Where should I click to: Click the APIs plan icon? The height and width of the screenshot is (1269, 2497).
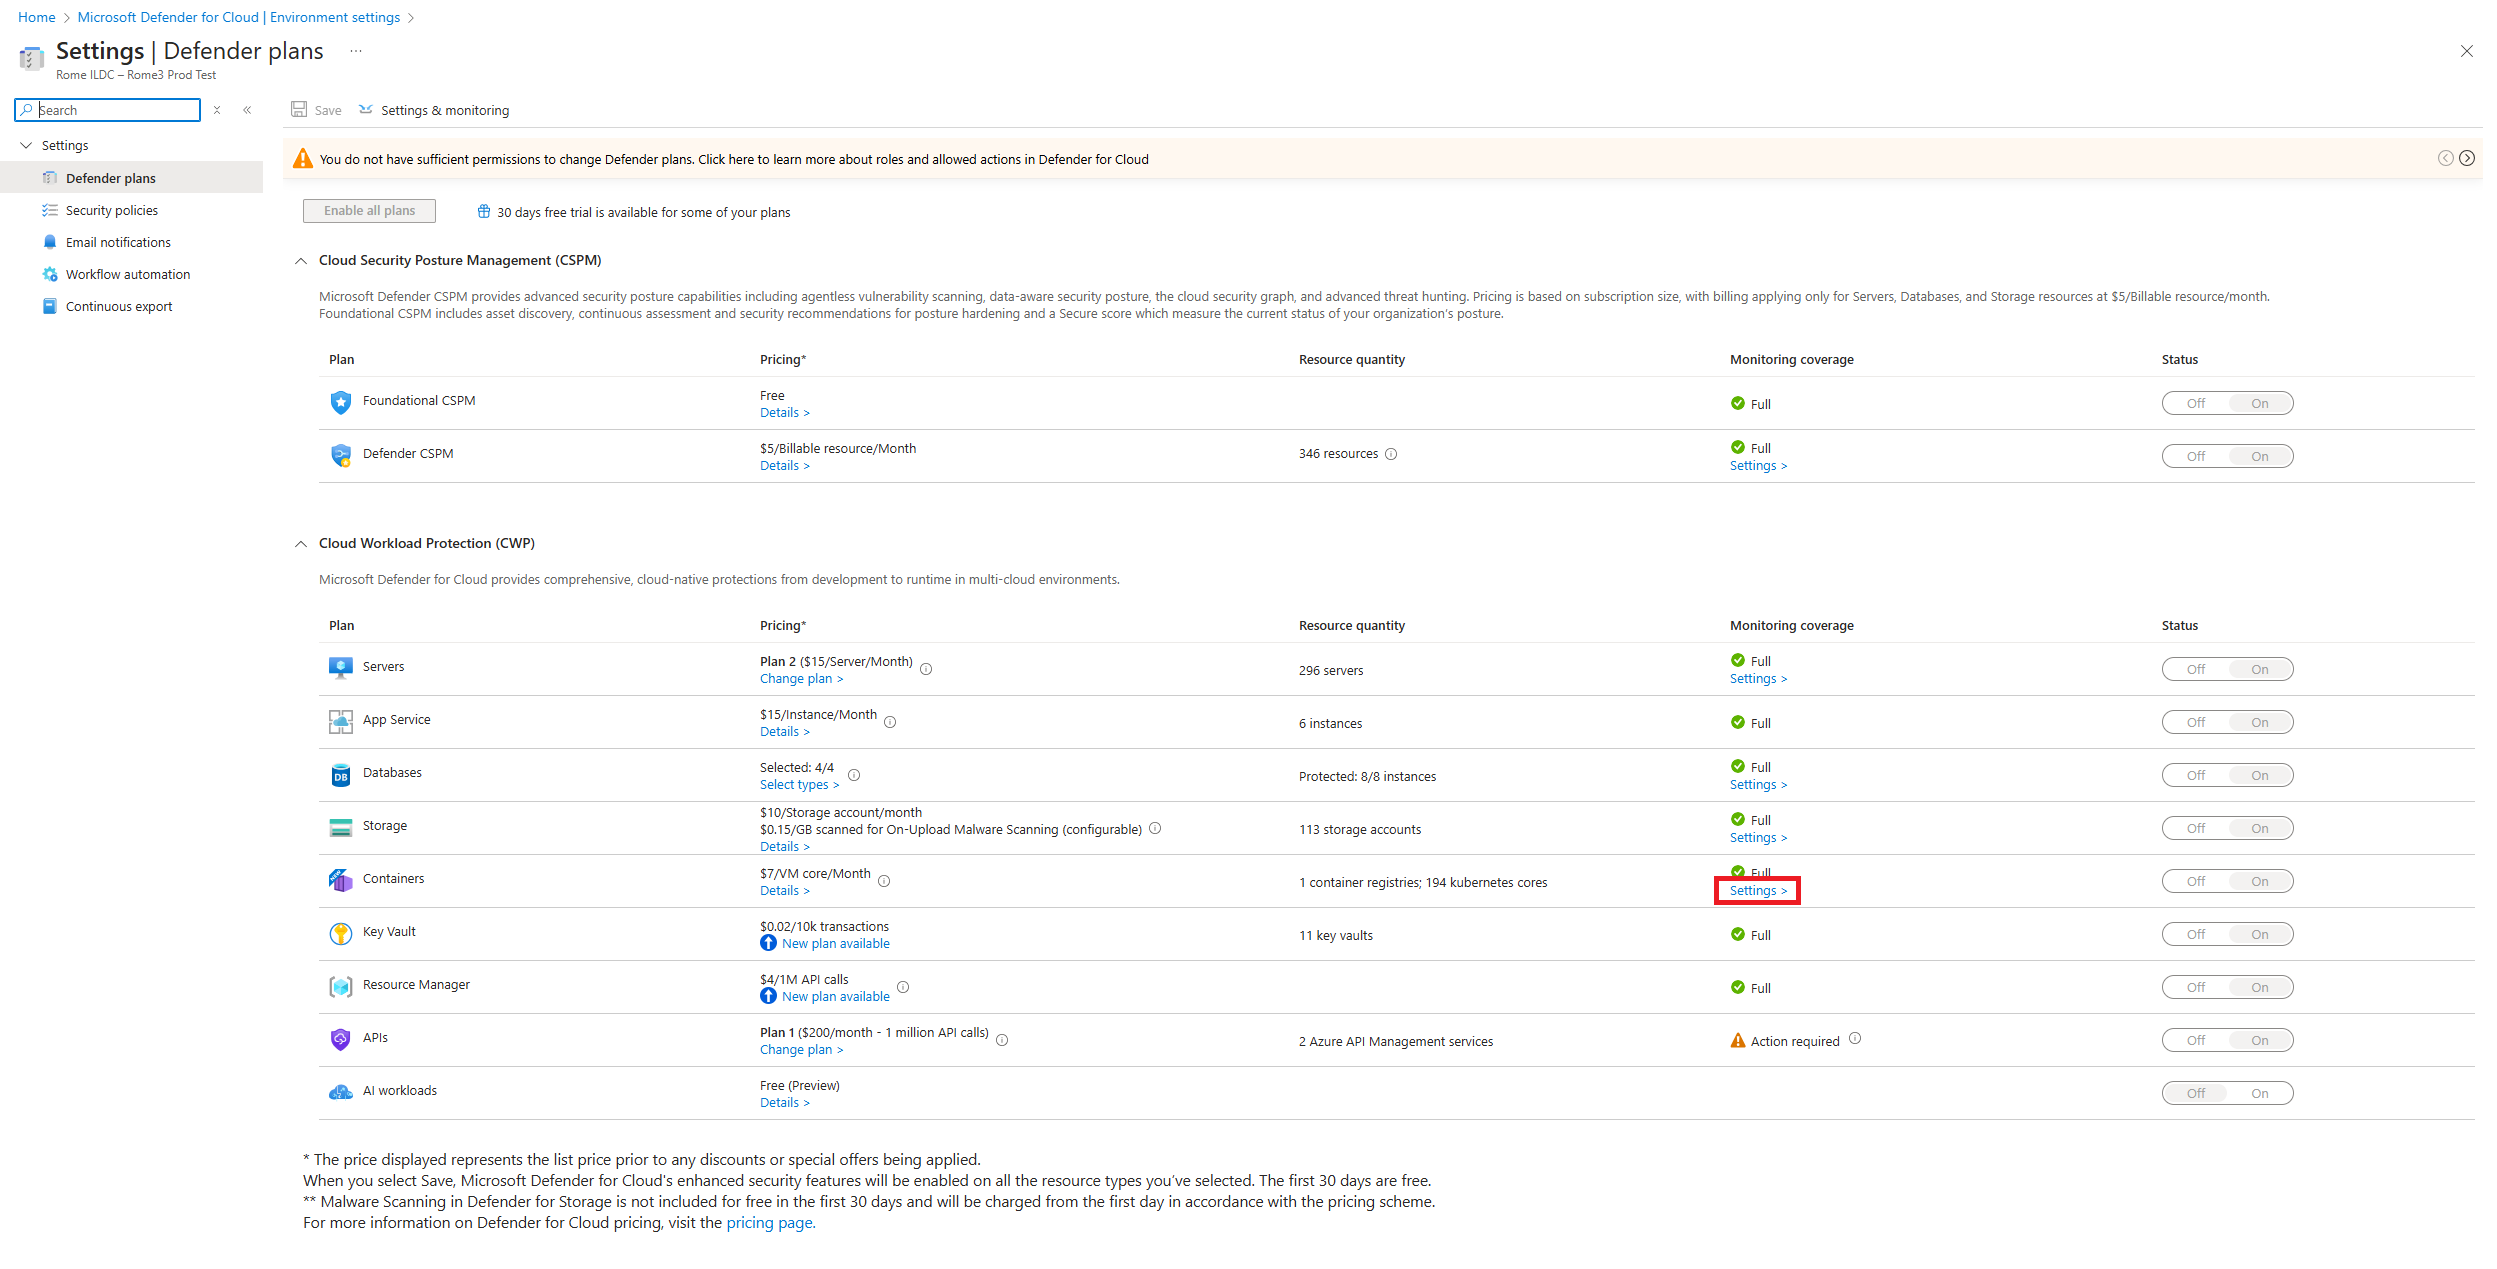click(341, 1039)
